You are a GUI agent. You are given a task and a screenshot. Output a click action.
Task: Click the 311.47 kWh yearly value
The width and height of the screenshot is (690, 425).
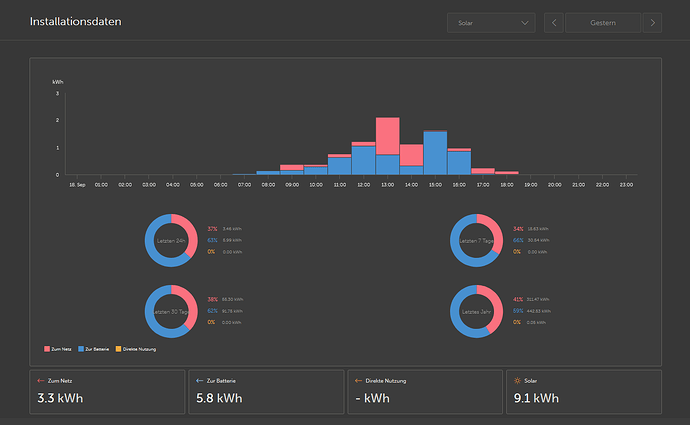point(538,299)
